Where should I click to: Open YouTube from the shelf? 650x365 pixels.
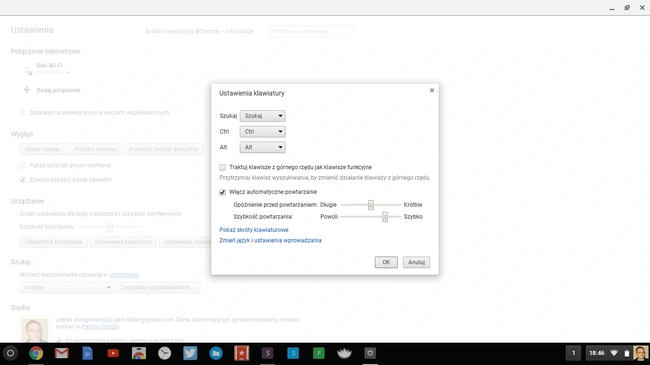tap(113, 353)
